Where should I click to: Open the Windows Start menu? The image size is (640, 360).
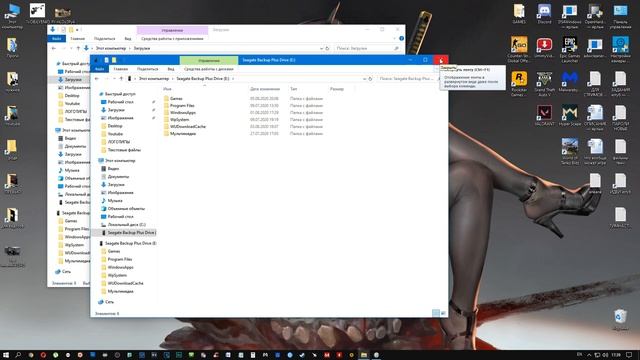click(x=6, y=355)
